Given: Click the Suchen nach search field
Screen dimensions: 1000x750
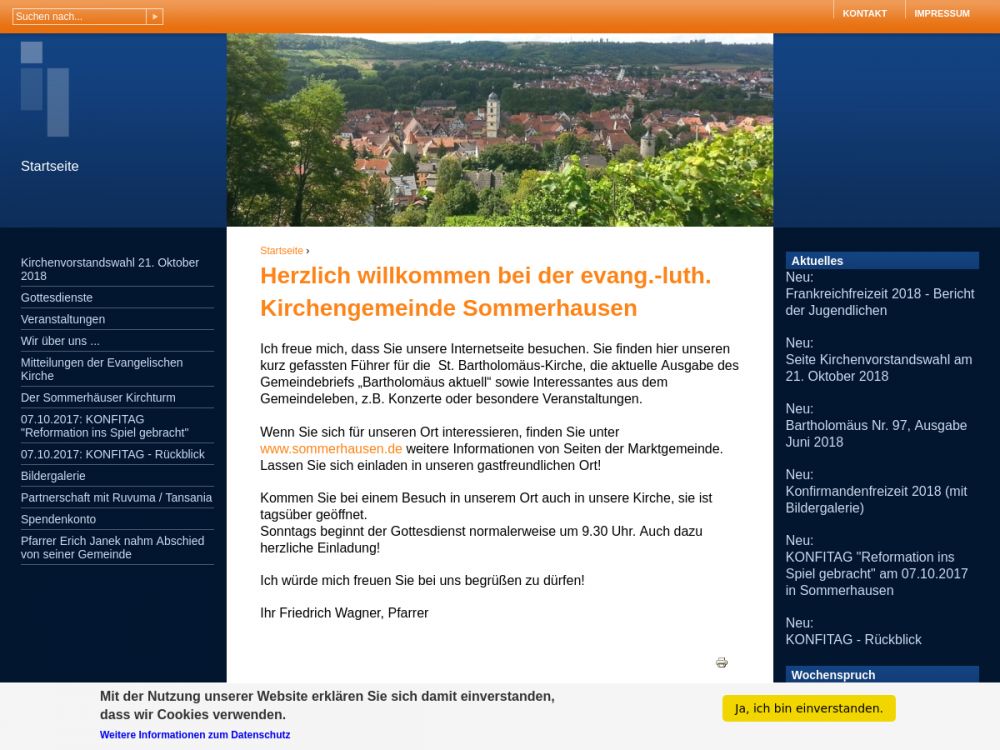Looking at the screenshot, I should tap(79, 17).
